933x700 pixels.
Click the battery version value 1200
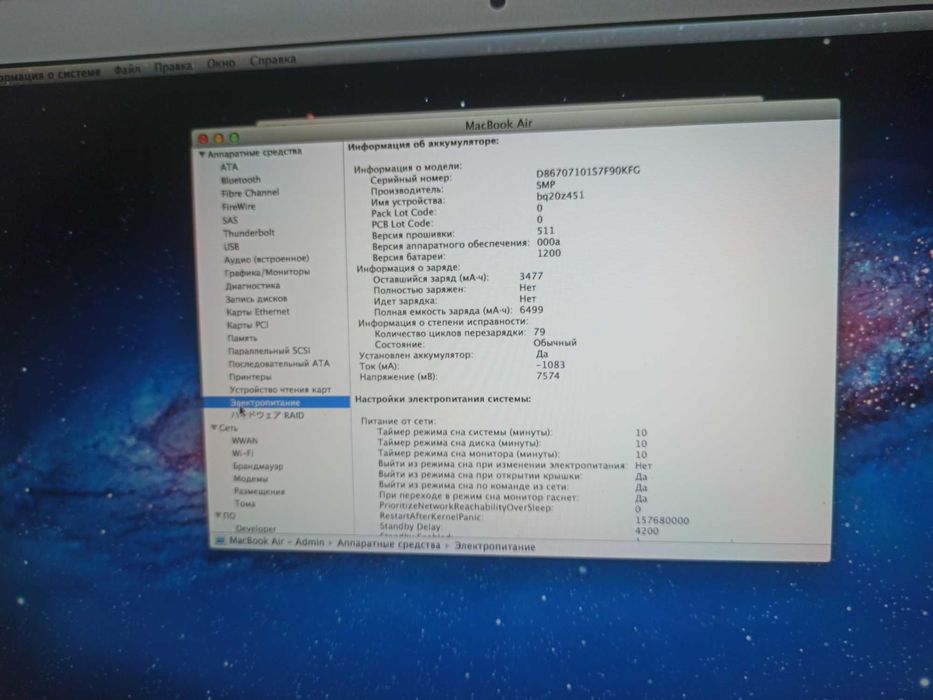[x=549, y=253]
